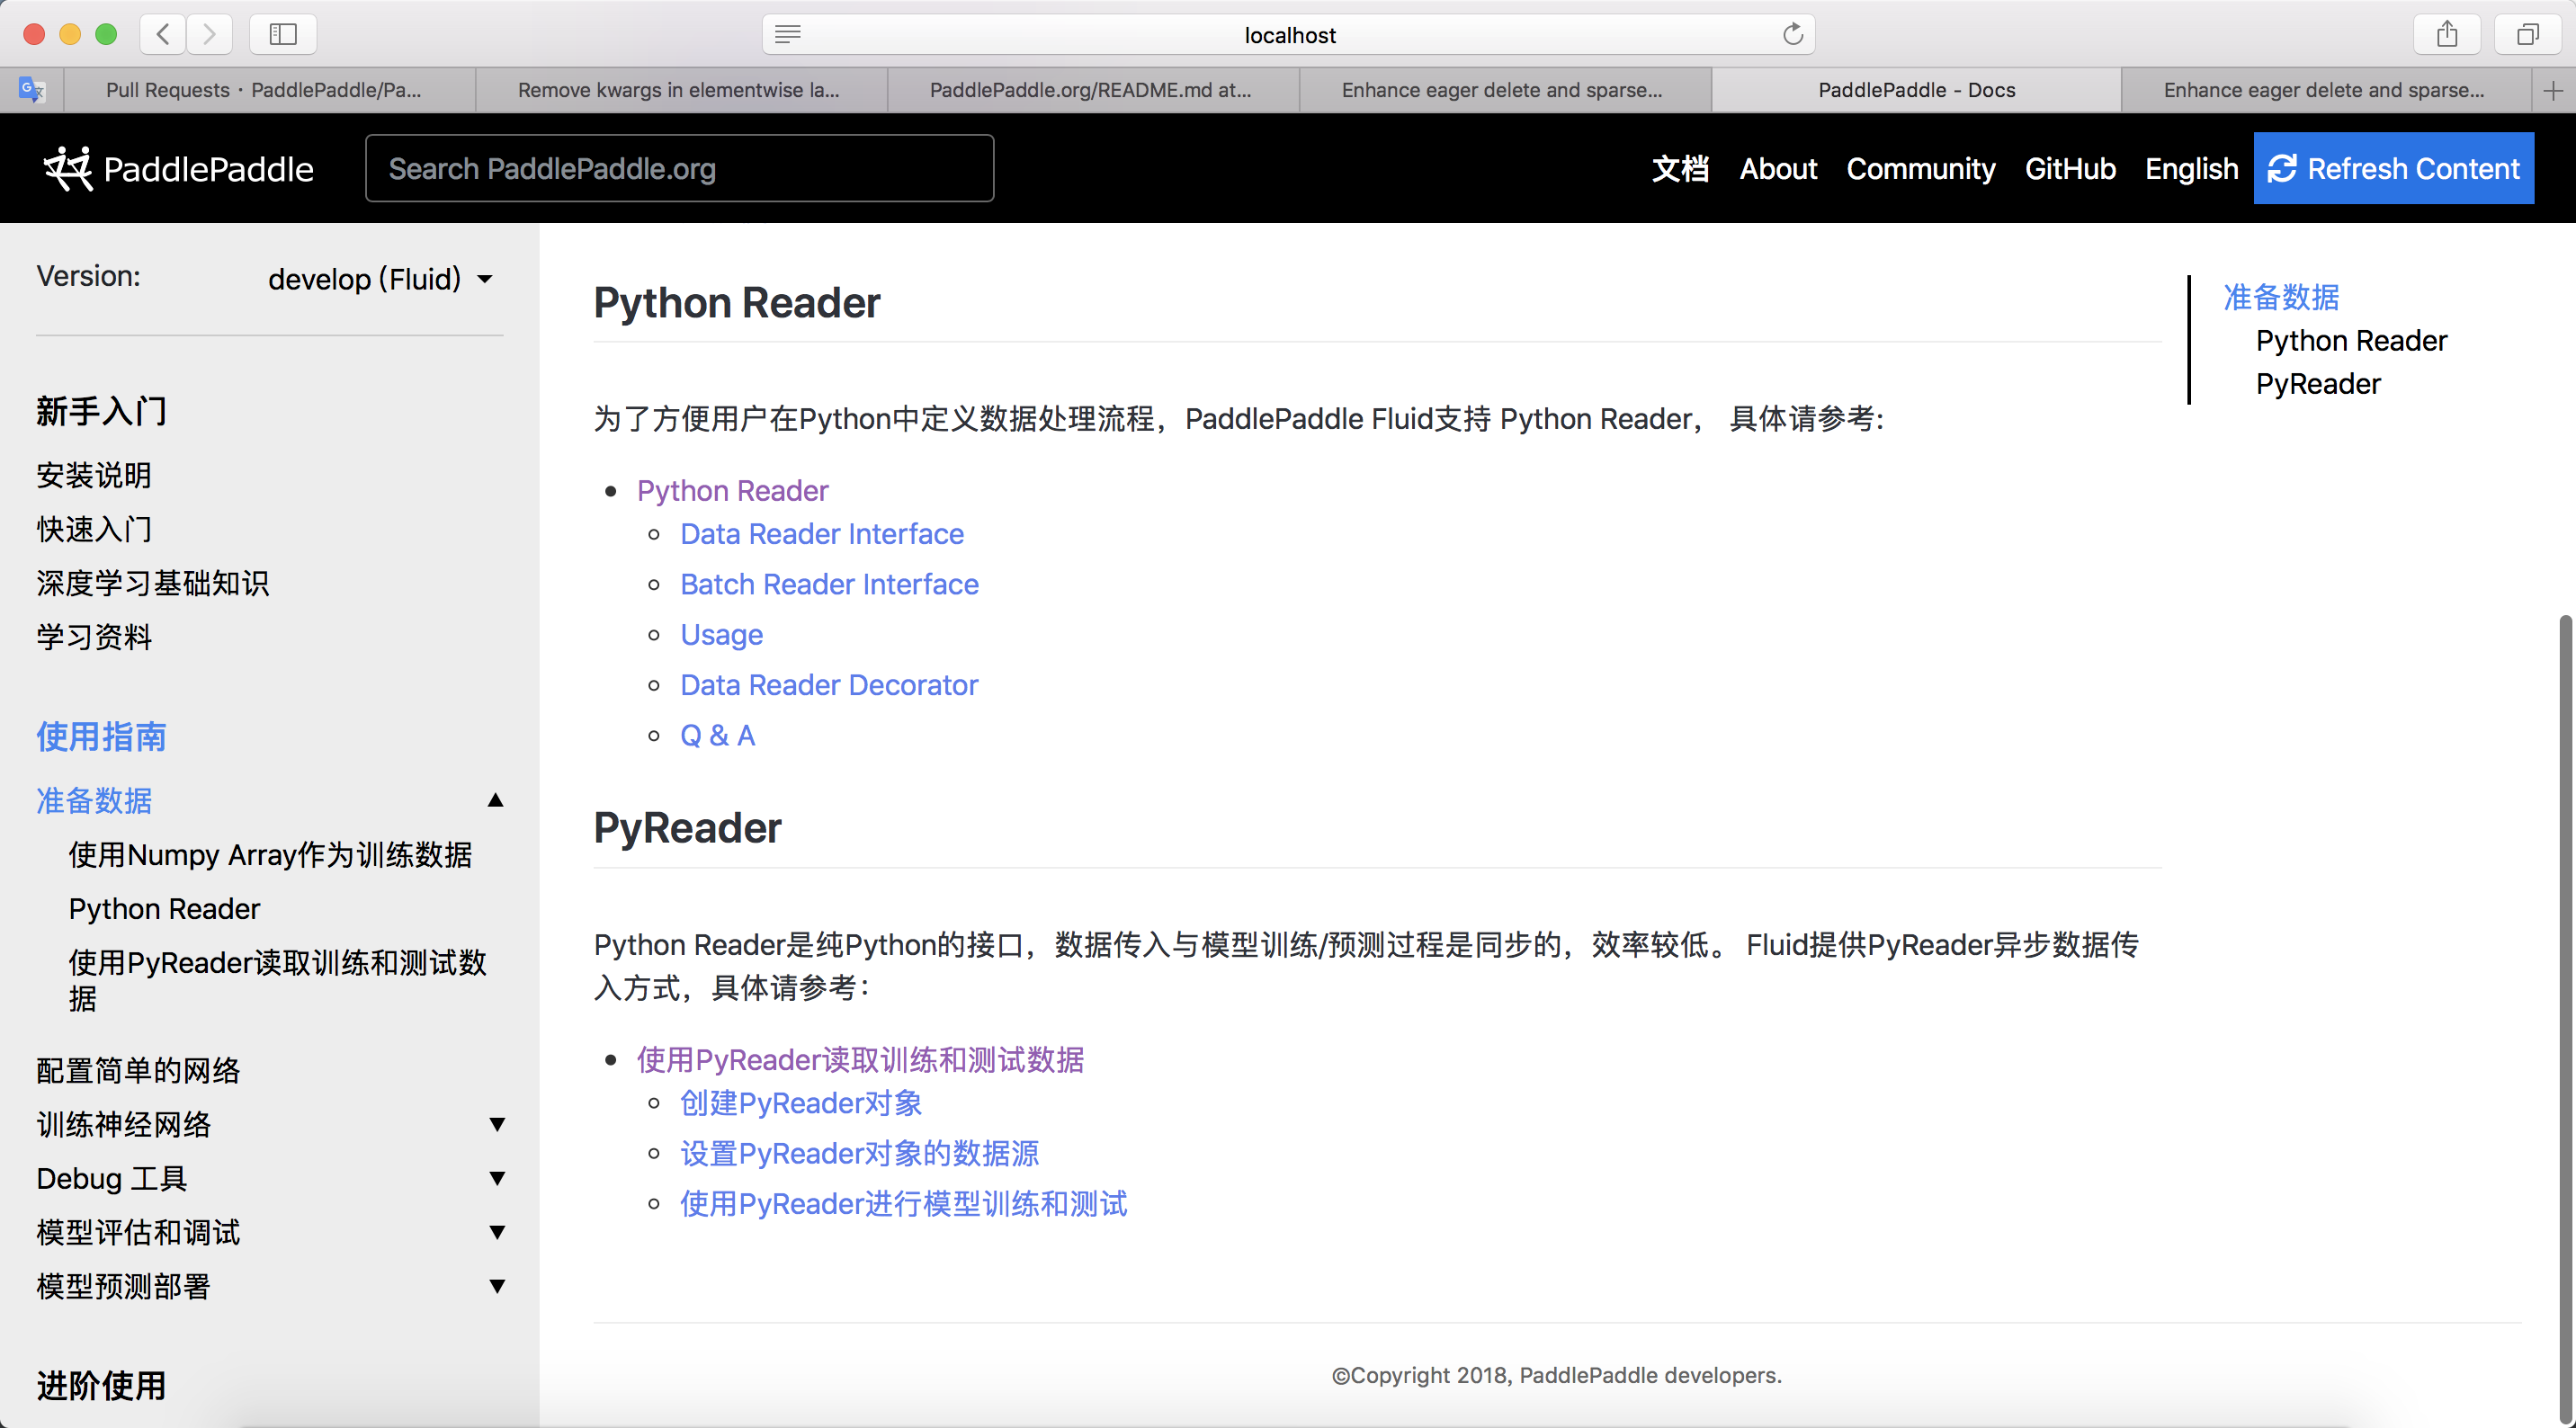Toggle the Safari sidebar button
Image resolution: width=2576 pixels, height=1428 pixels.
(x=283, y=34)
